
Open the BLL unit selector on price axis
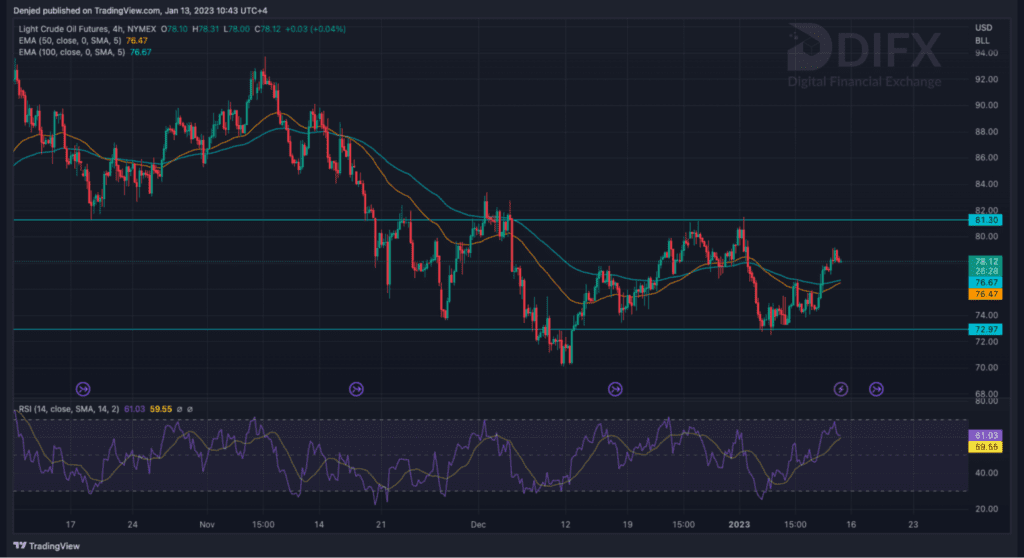tap(983, 41)
